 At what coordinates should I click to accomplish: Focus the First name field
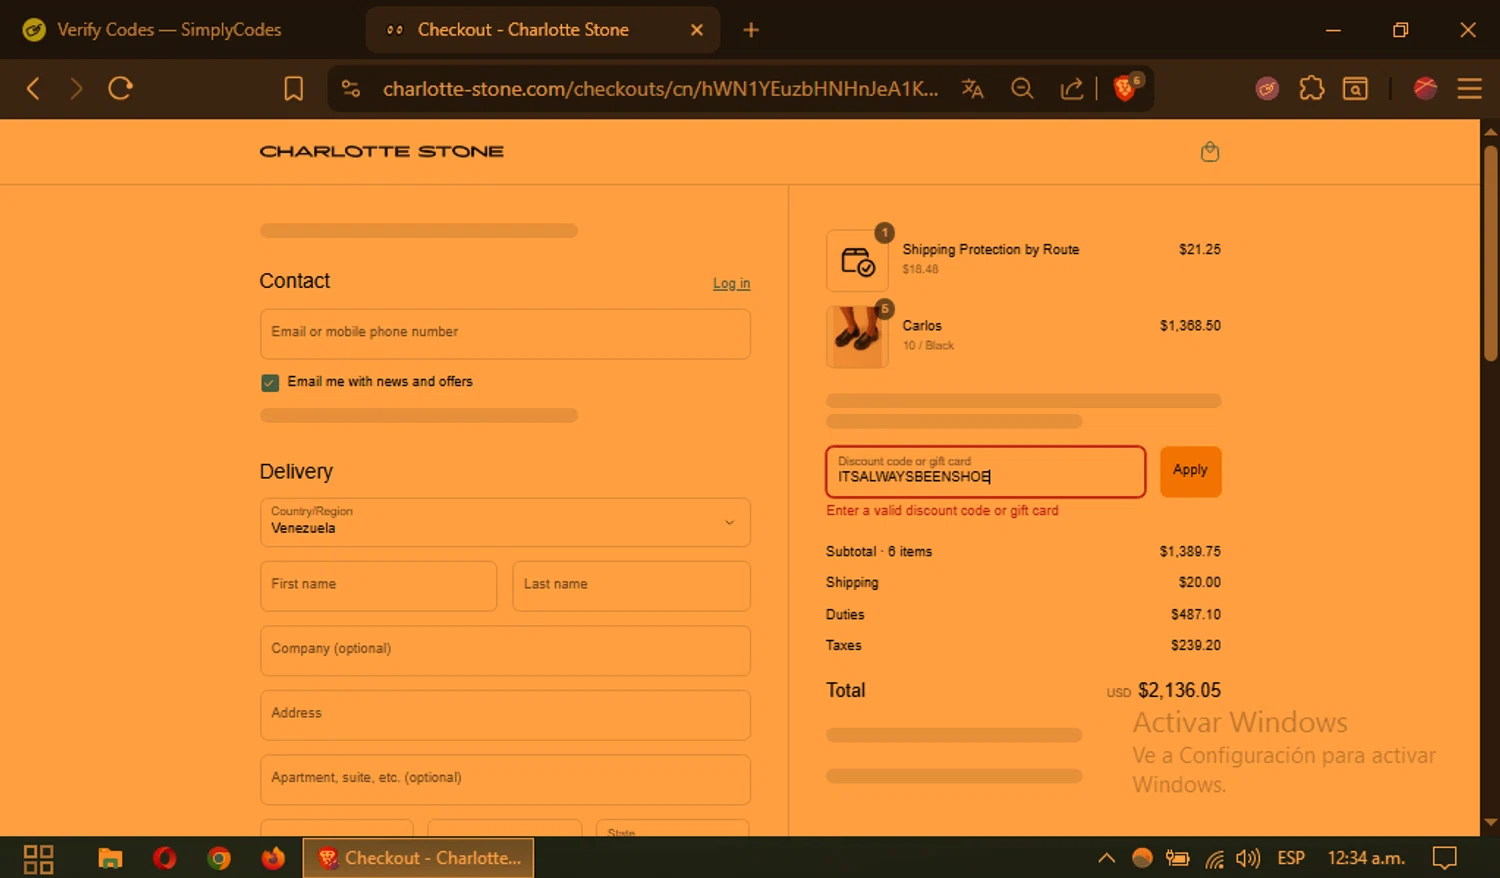(378, 586)
